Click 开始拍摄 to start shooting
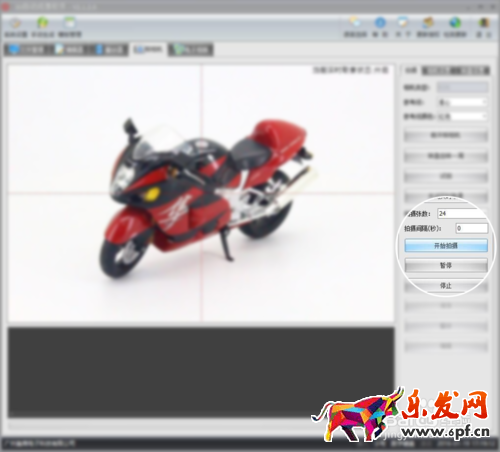This screenshot has height=452, width=500. [x=446, y=246]
